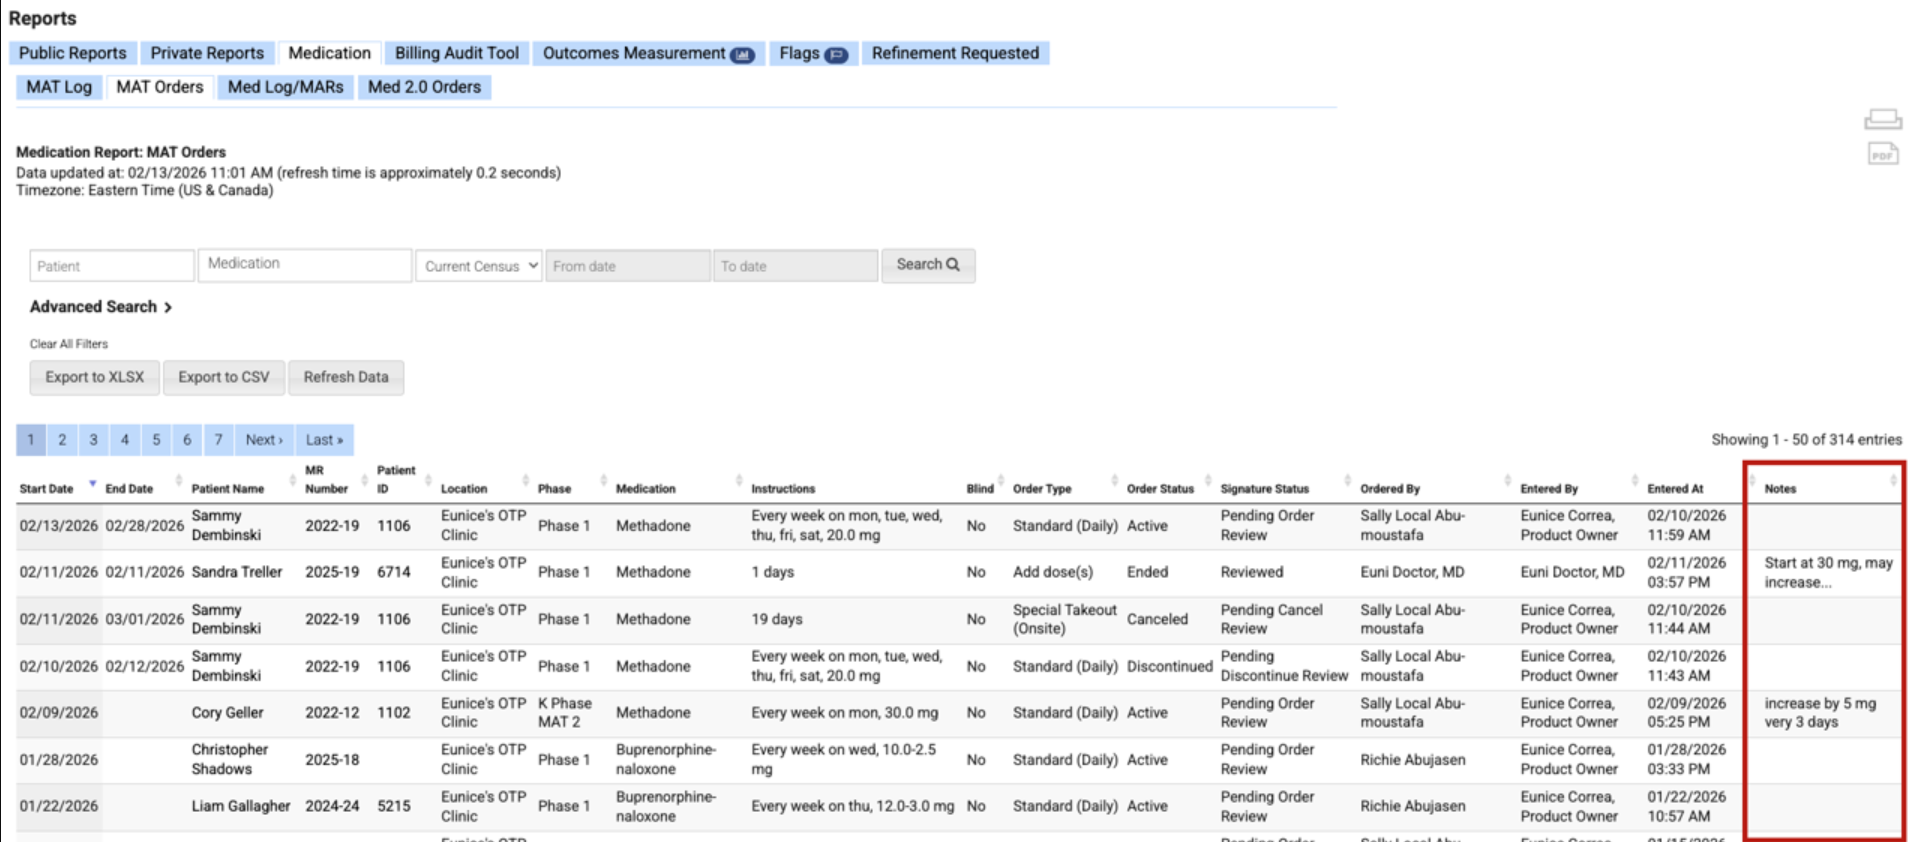The image size is (1910, 842).
Task: Click the Notes column sort icon
Action: [x=1892, y=481]
